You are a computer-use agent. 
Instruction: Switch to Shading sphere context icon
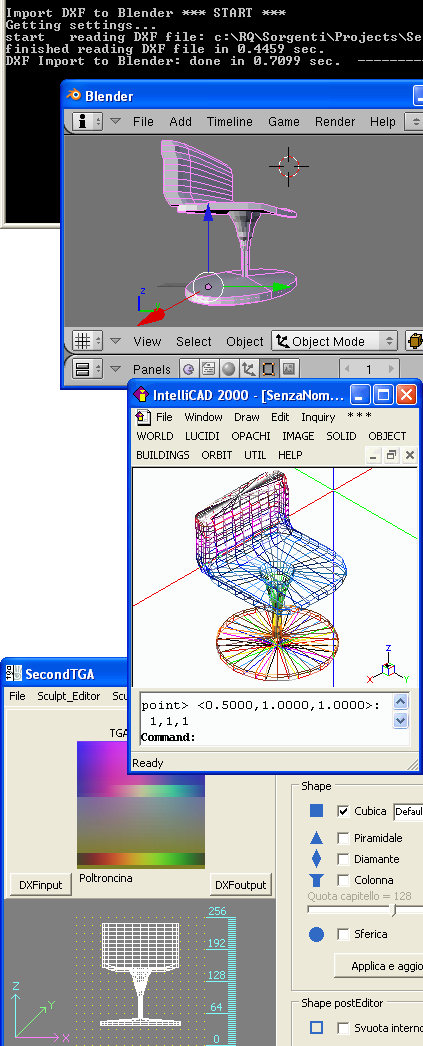[229, 369]
